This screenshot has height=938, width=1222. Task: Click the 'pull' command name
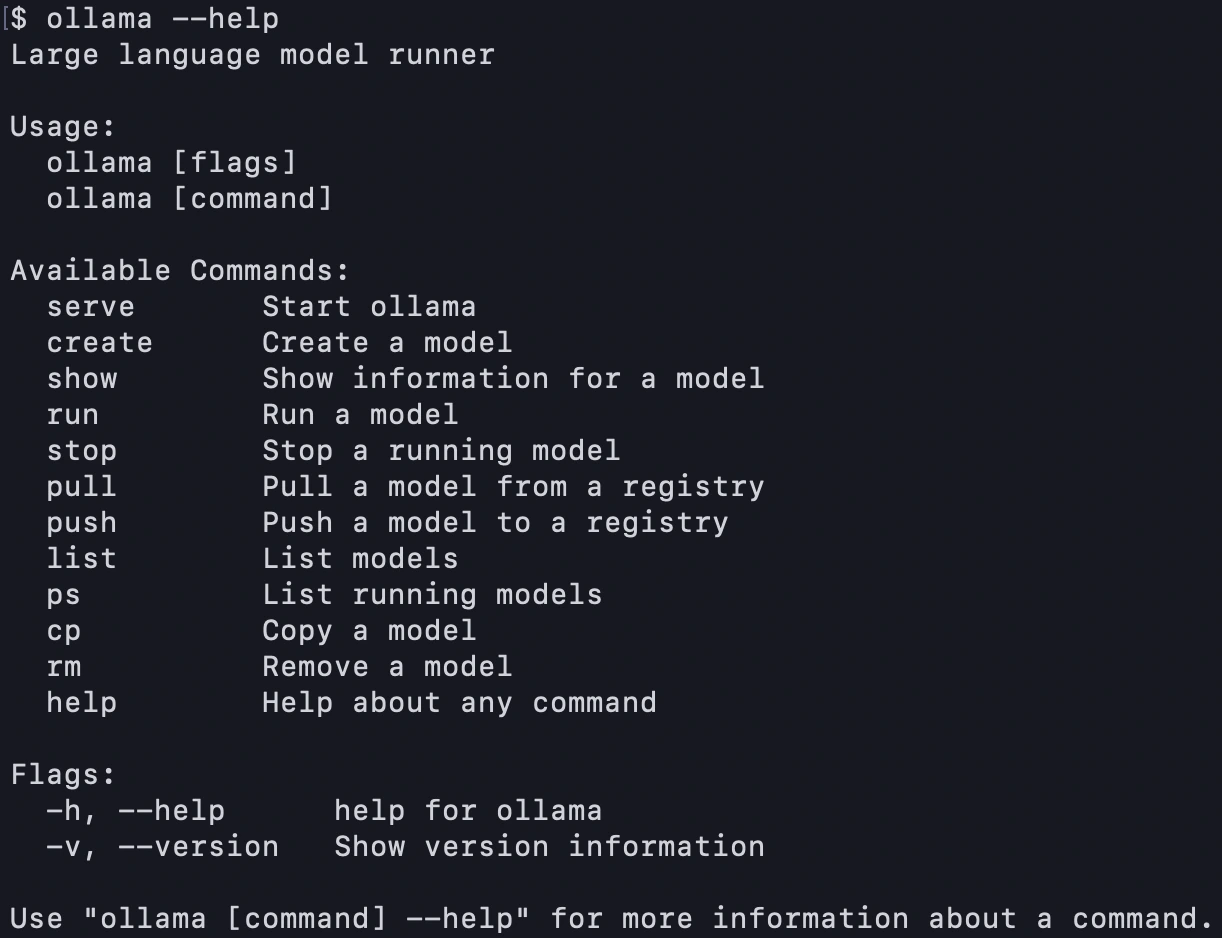click(x=81, y=487)
